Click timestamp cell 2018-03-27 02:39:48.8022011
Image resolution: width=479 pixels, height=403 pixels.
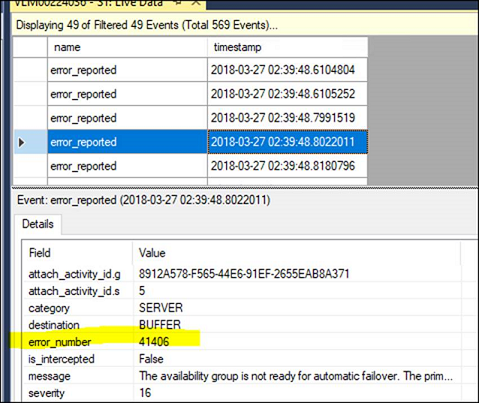tap(288, 142)
